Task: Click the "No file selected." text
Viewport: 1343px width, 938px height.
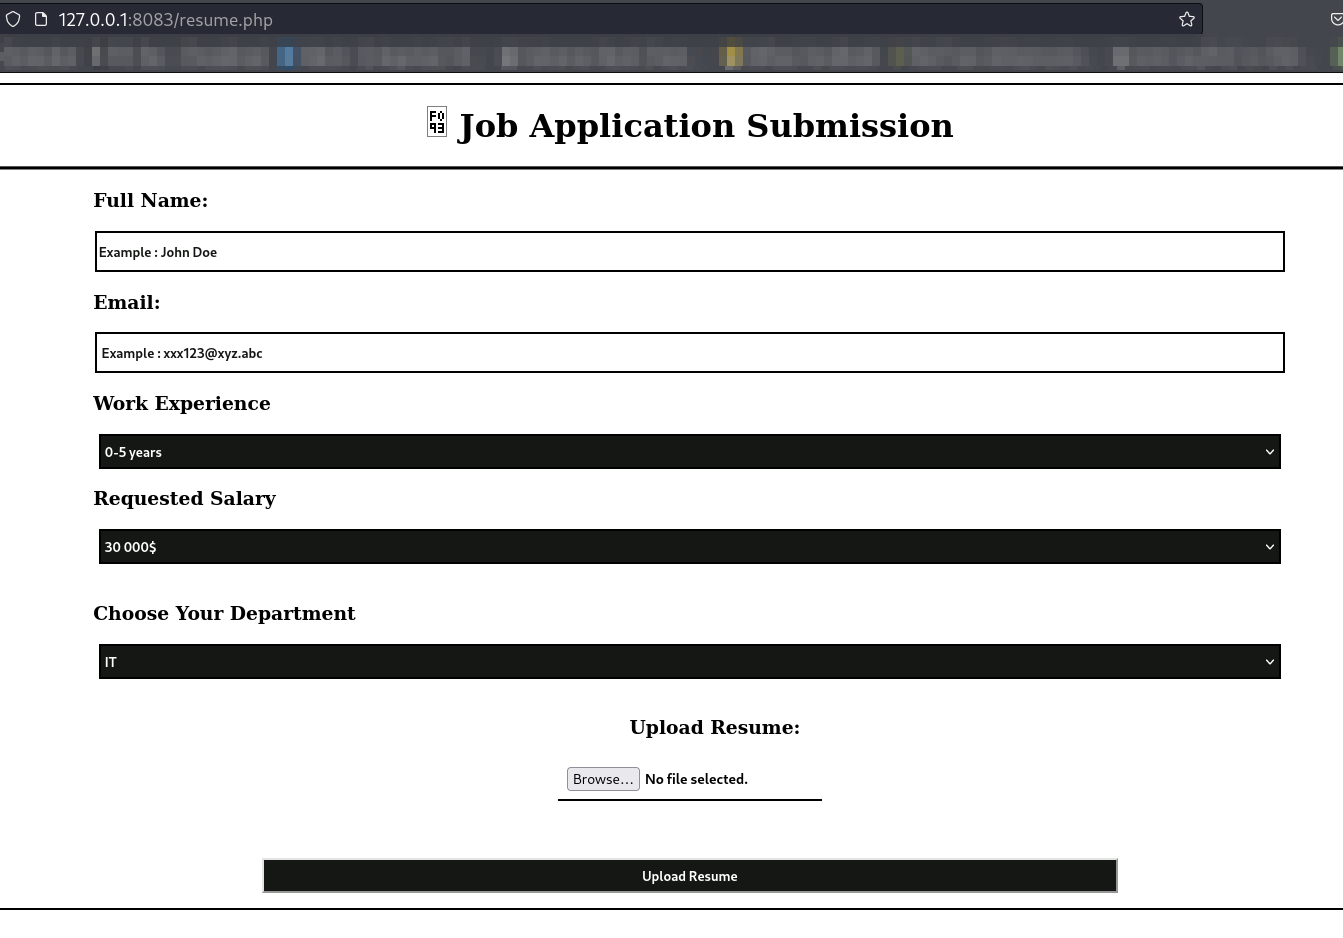Action: click(x=696, y=779)
